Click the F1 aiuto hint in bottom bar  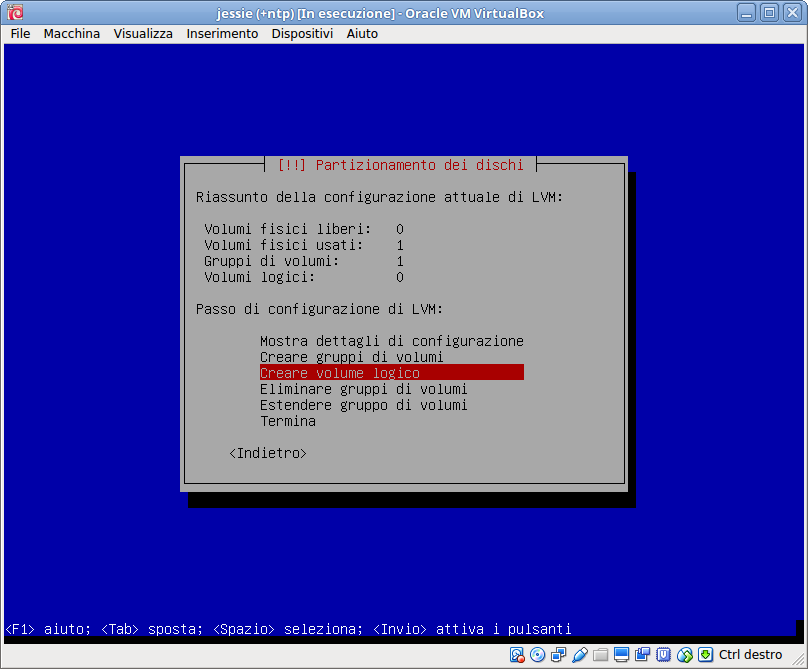(47, 629)
